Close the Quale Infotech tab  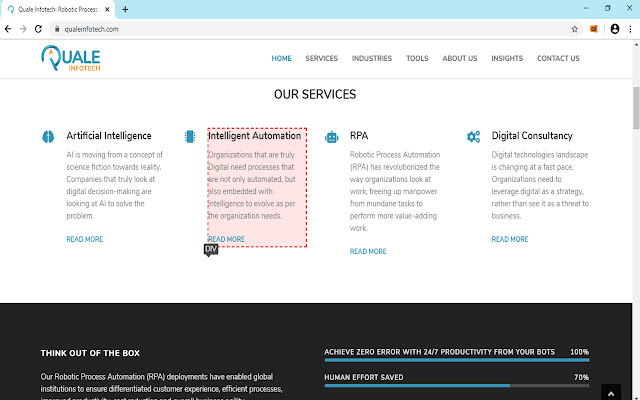coord(107,9)
